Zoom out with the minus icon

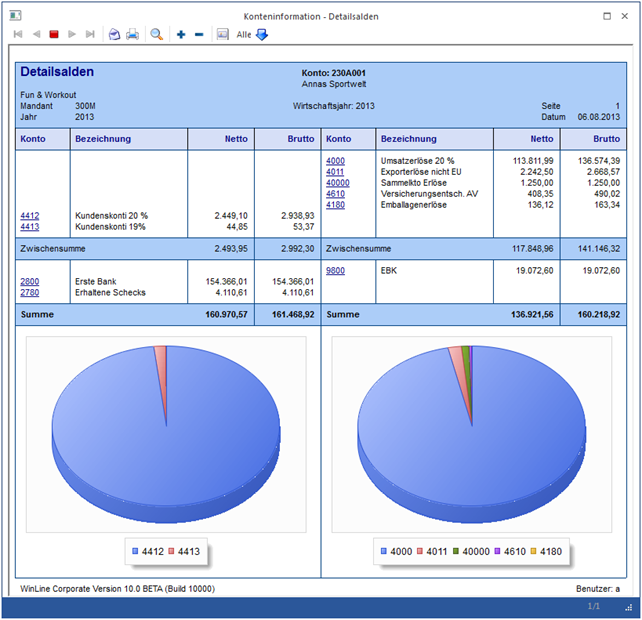(198, 34)
